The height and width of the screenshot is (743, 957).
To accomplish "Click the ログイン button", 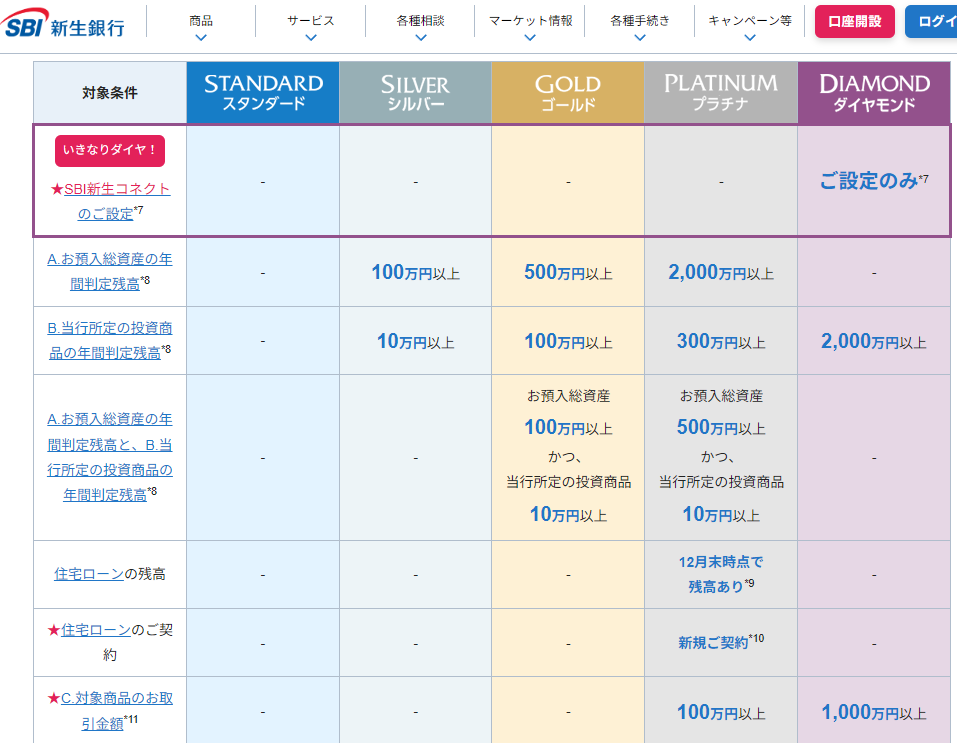I will click(x=931, y=21).
